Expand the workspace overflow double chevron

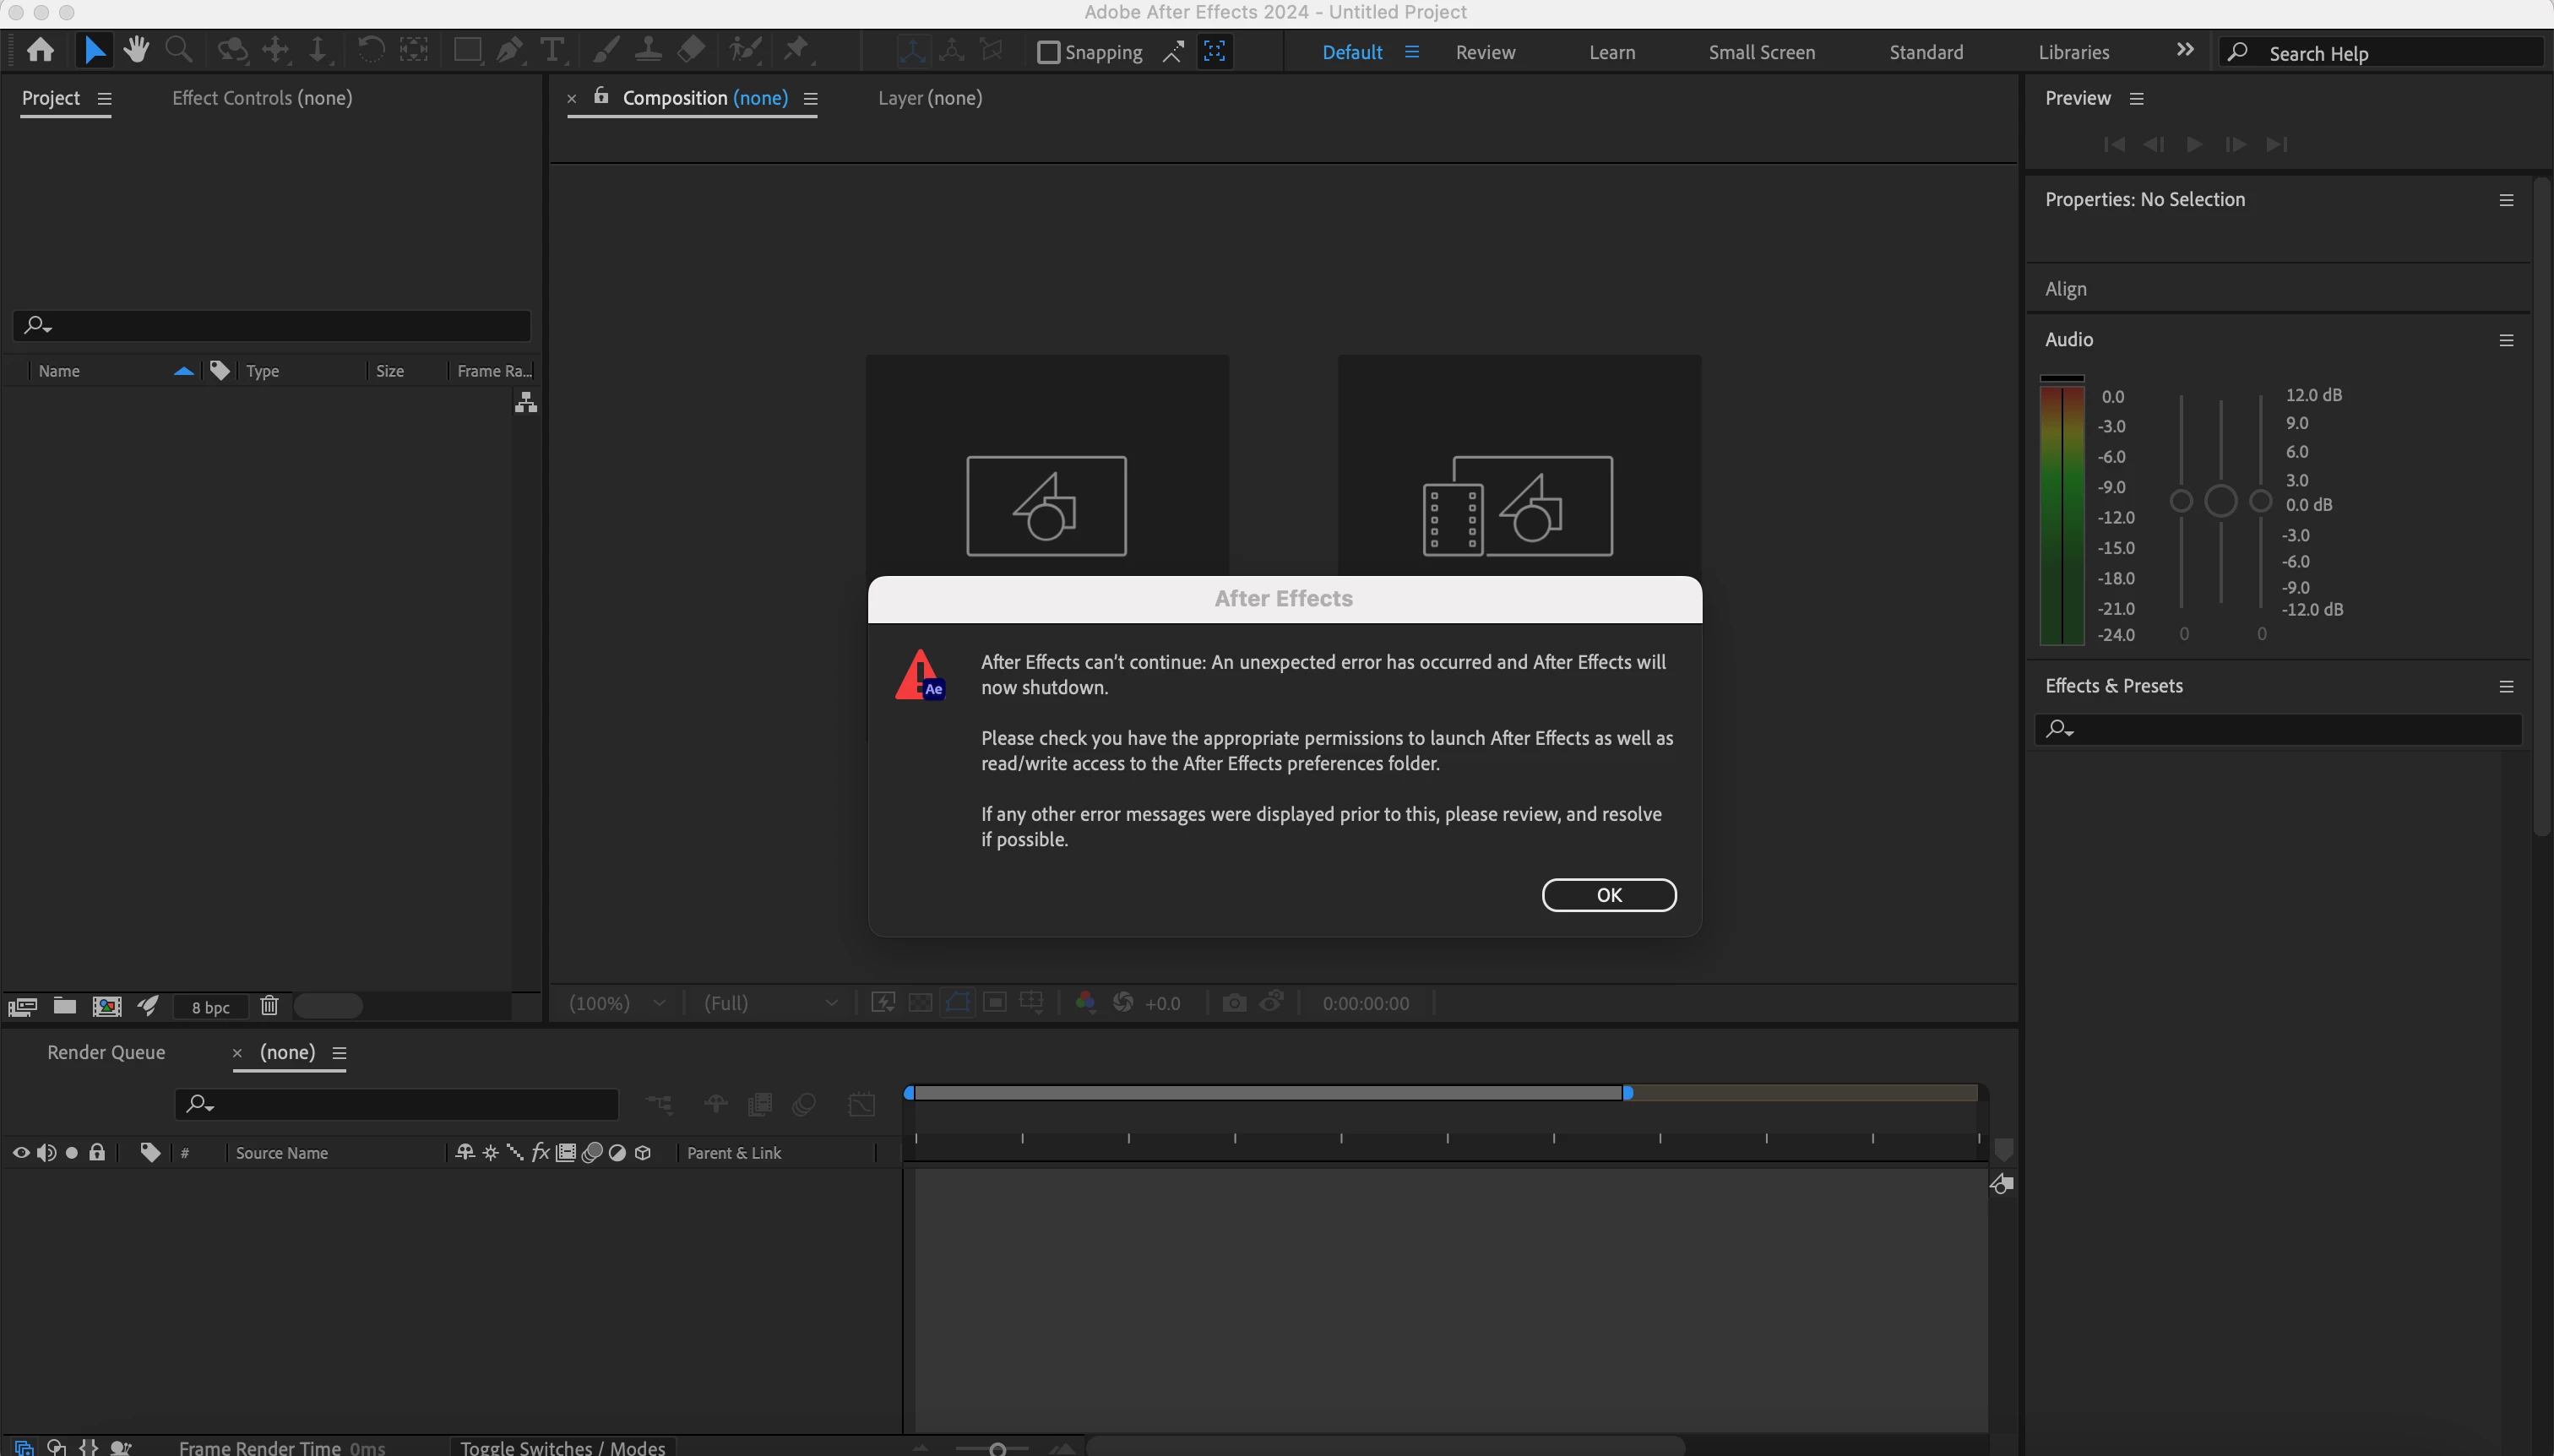(x=2184, y=50)
